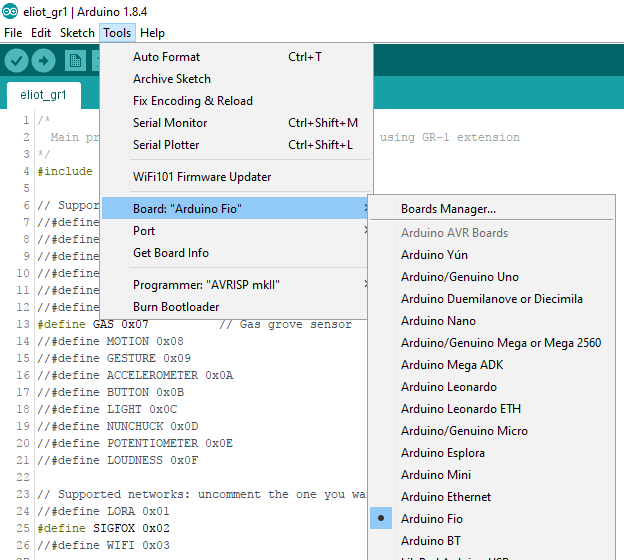
Task: Select the eliot_gr1 sketch tab
Action: [43, 95]
